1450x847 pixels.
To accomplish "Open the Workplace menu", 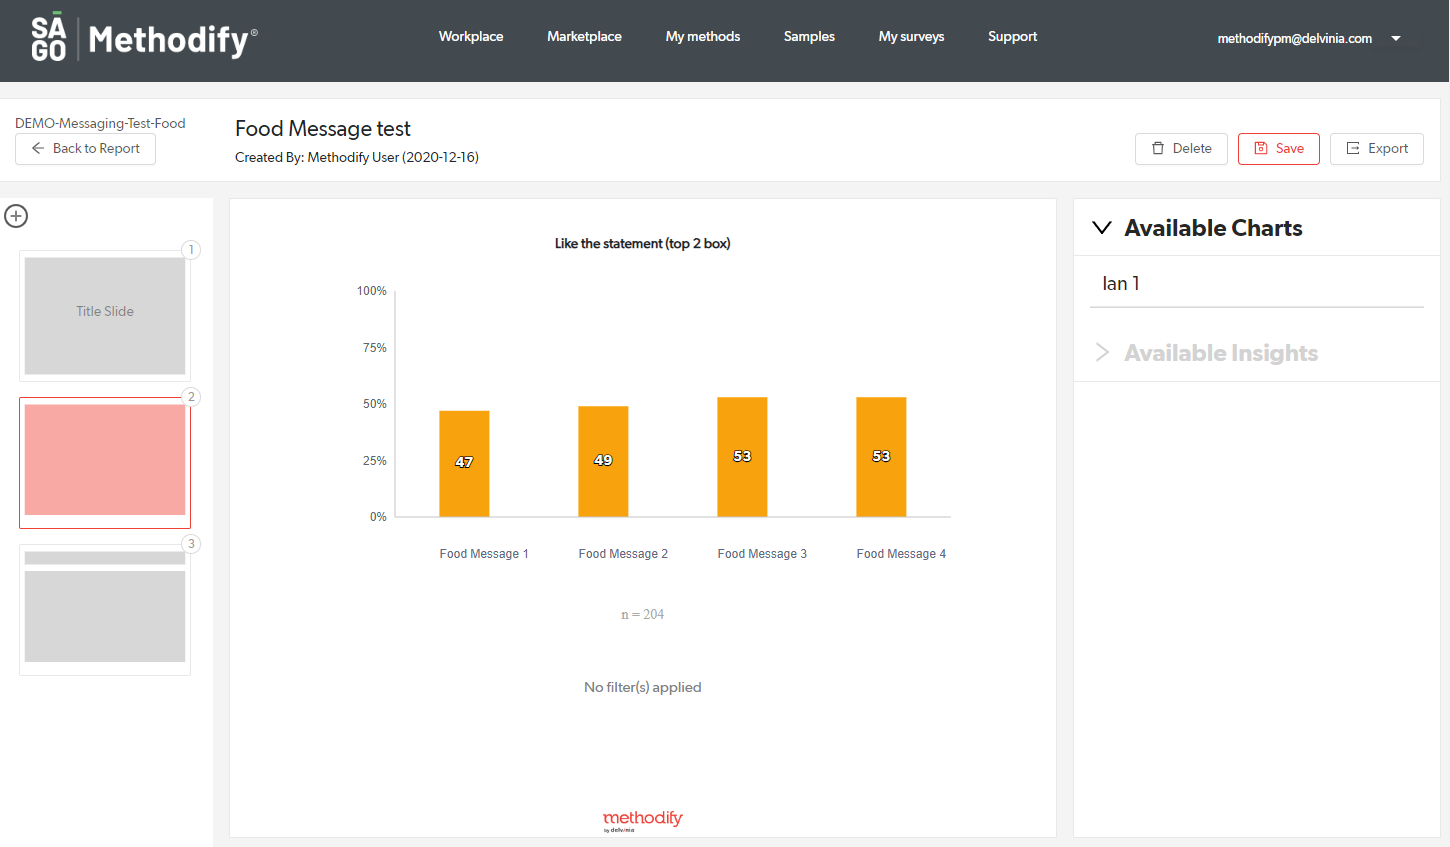I will point(471,37).
